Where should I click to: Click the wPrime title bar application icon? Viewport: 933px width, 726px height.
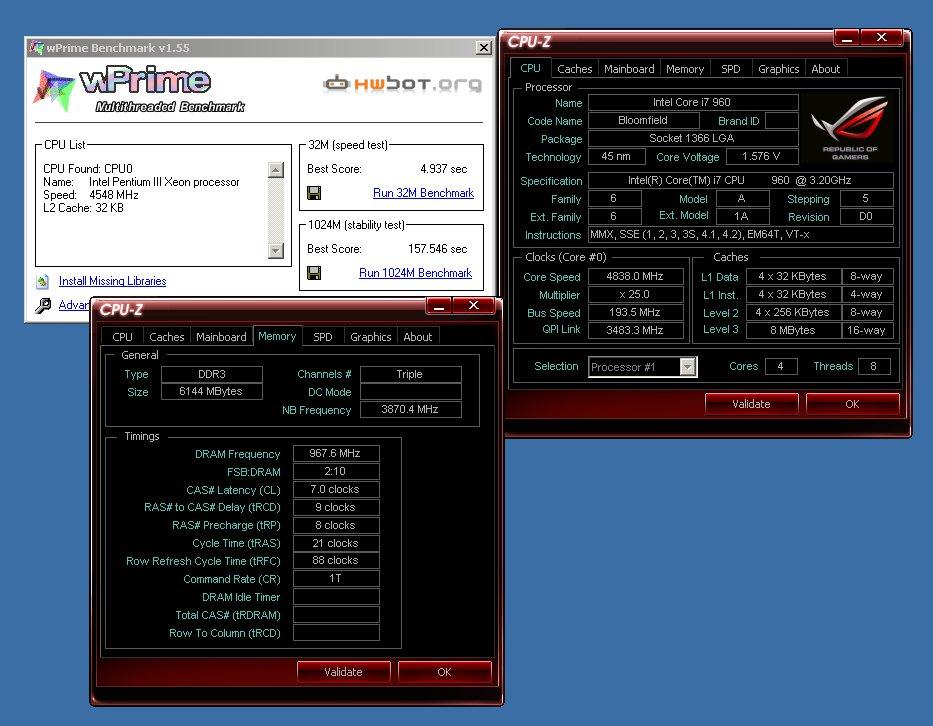tap(37, 48)
